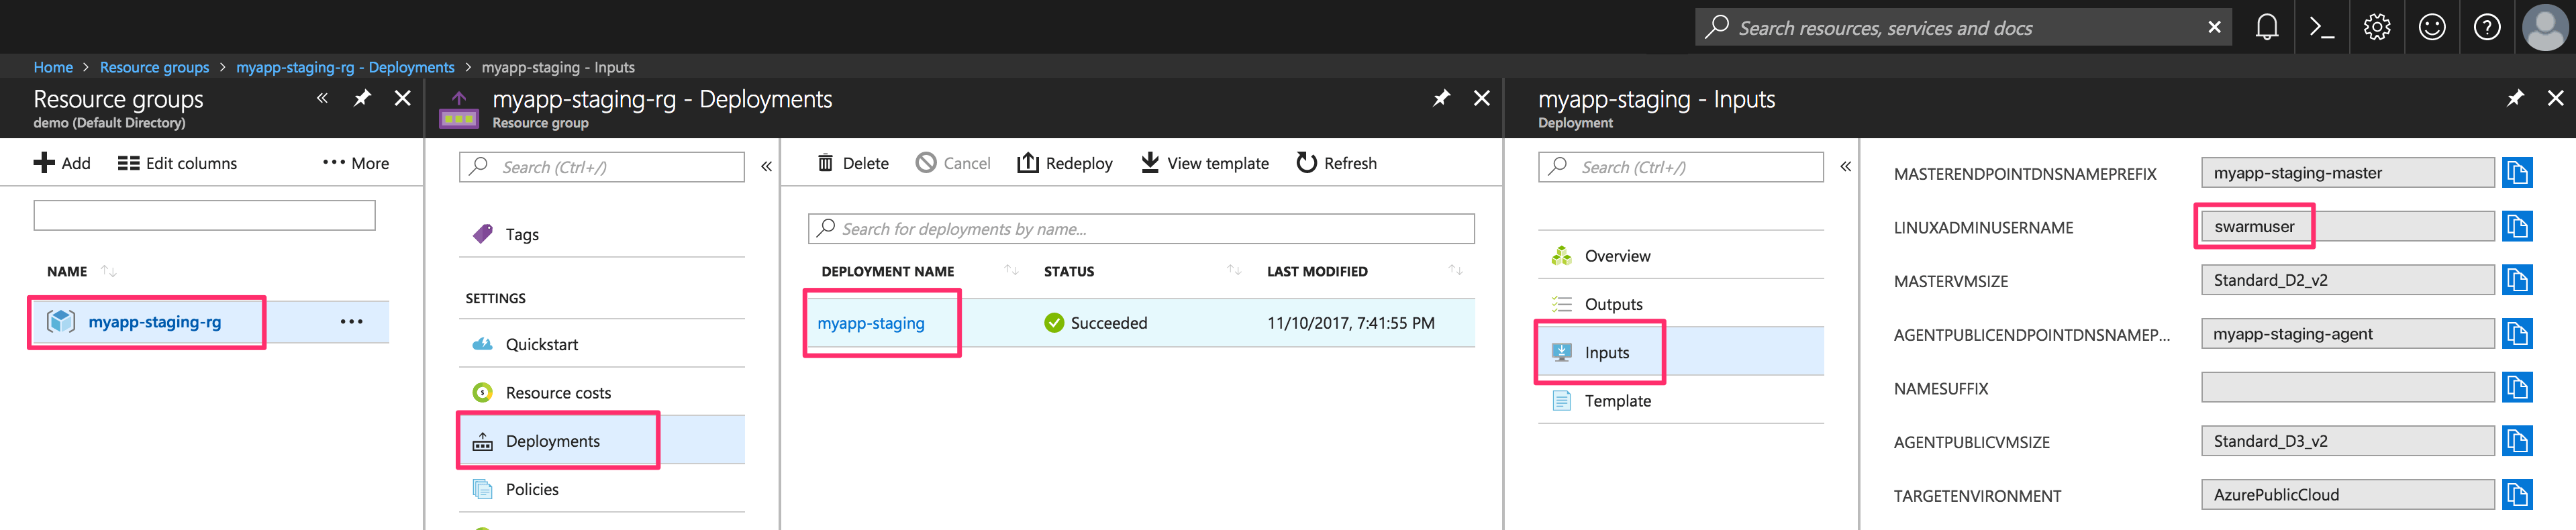Select the swarmuser username field
2576x530 pixels.
point(2347,227)
